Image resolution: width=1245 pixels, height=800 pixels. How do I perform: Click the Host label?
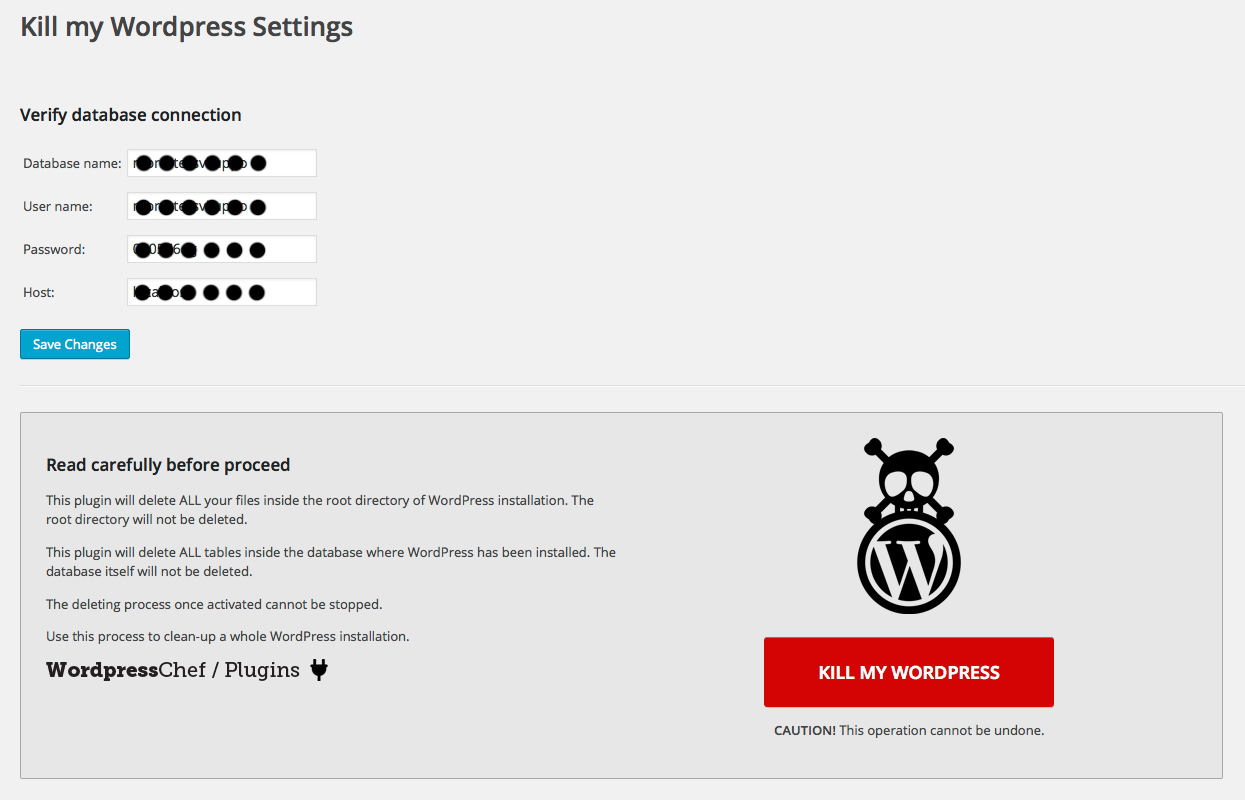tap(39, 292)
